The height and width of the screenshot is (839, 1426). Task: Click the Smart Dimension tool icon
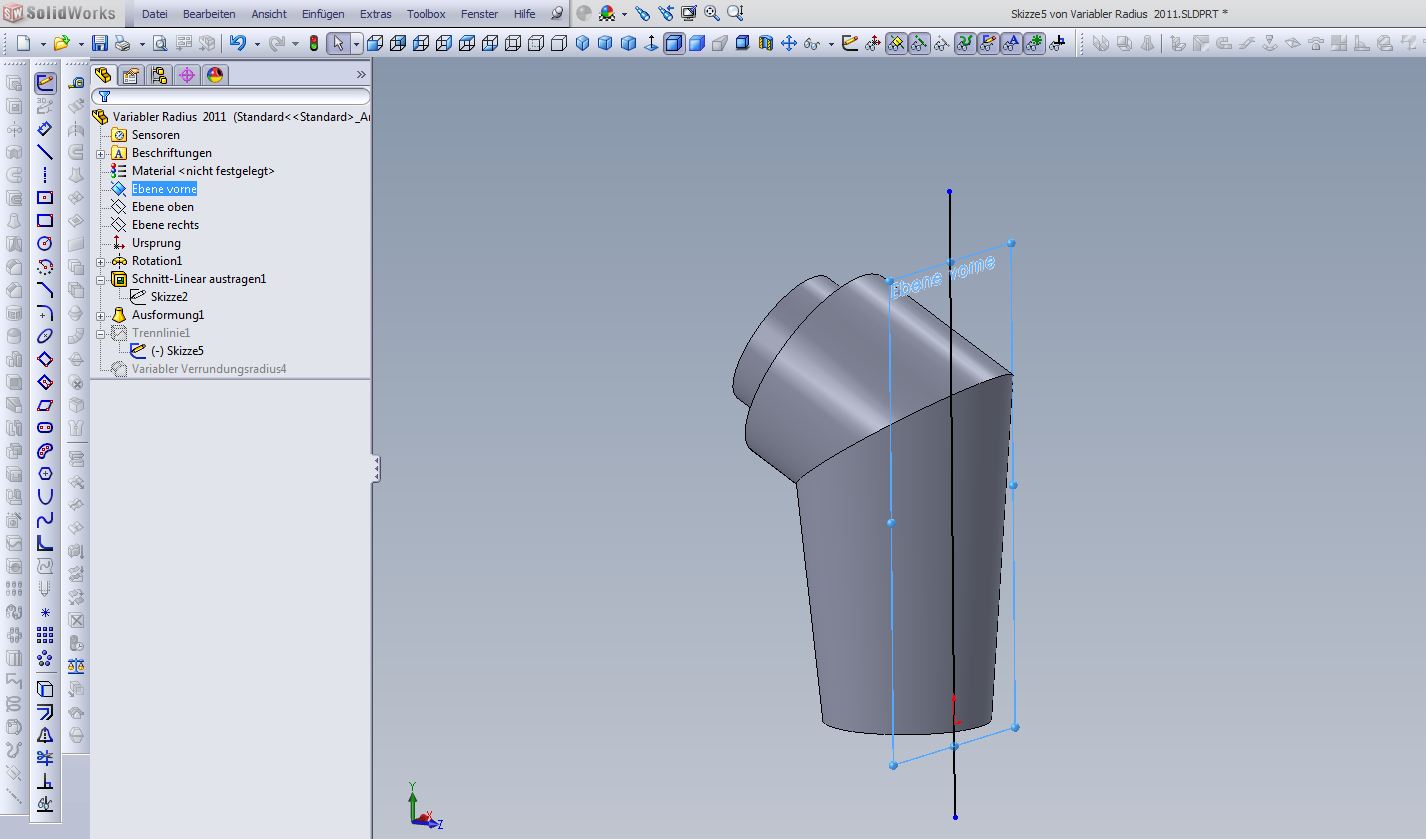pos(45,129)
